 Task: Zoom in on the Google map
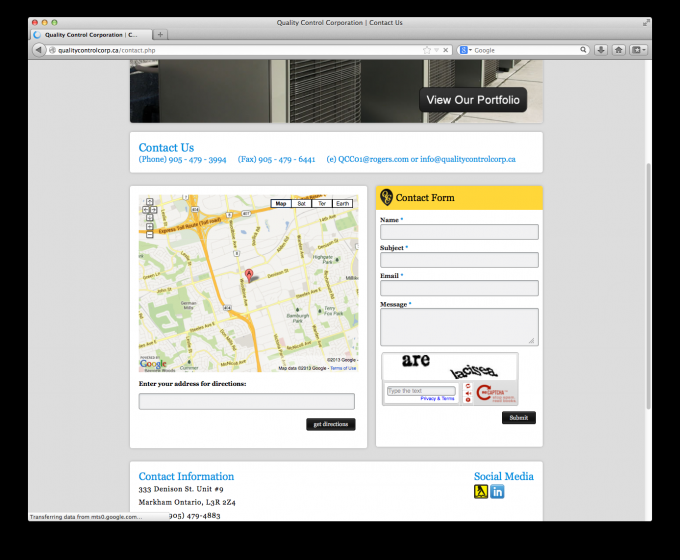click(x=149, y=226)
